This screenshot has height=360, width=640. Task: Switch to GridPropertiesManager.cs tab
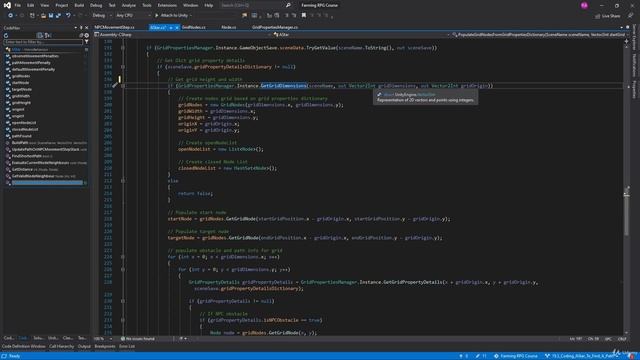click(275, 27)
